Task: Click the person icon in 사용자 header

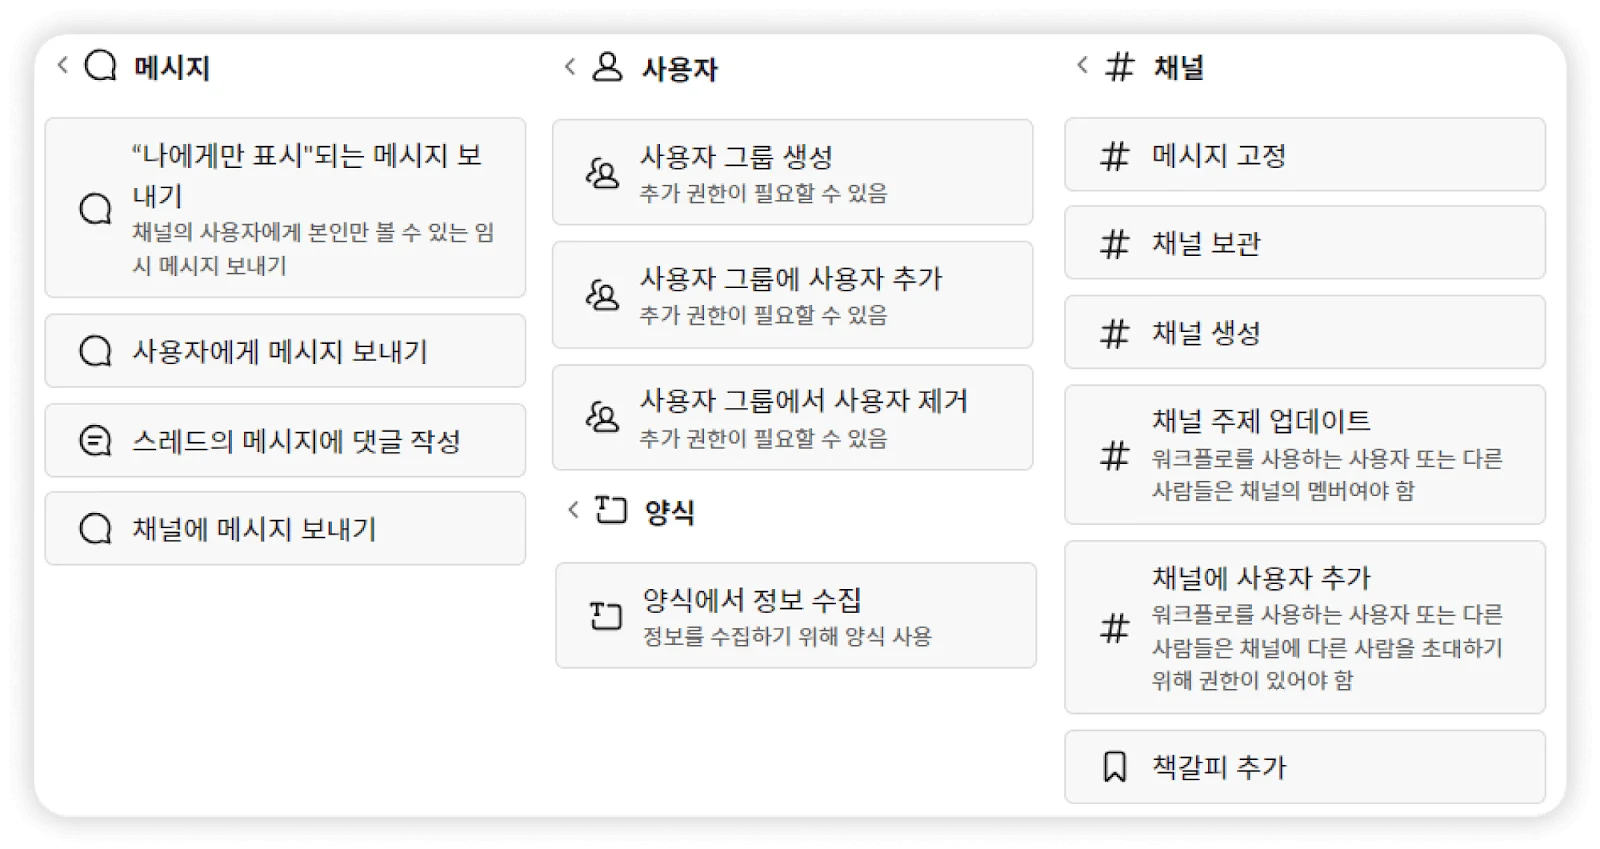Action: tap(607, 67)
